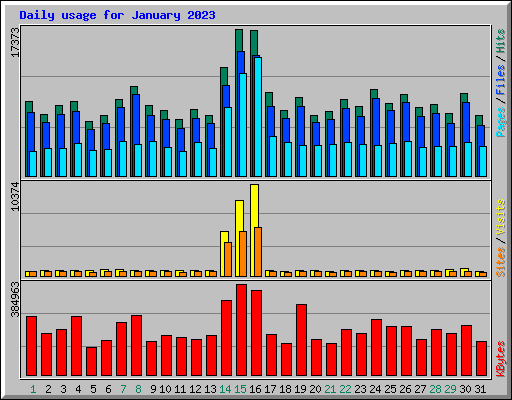512x400 pixels.
Task: Click day 31 on the x-axis
Action: click(x=480, y=389)
